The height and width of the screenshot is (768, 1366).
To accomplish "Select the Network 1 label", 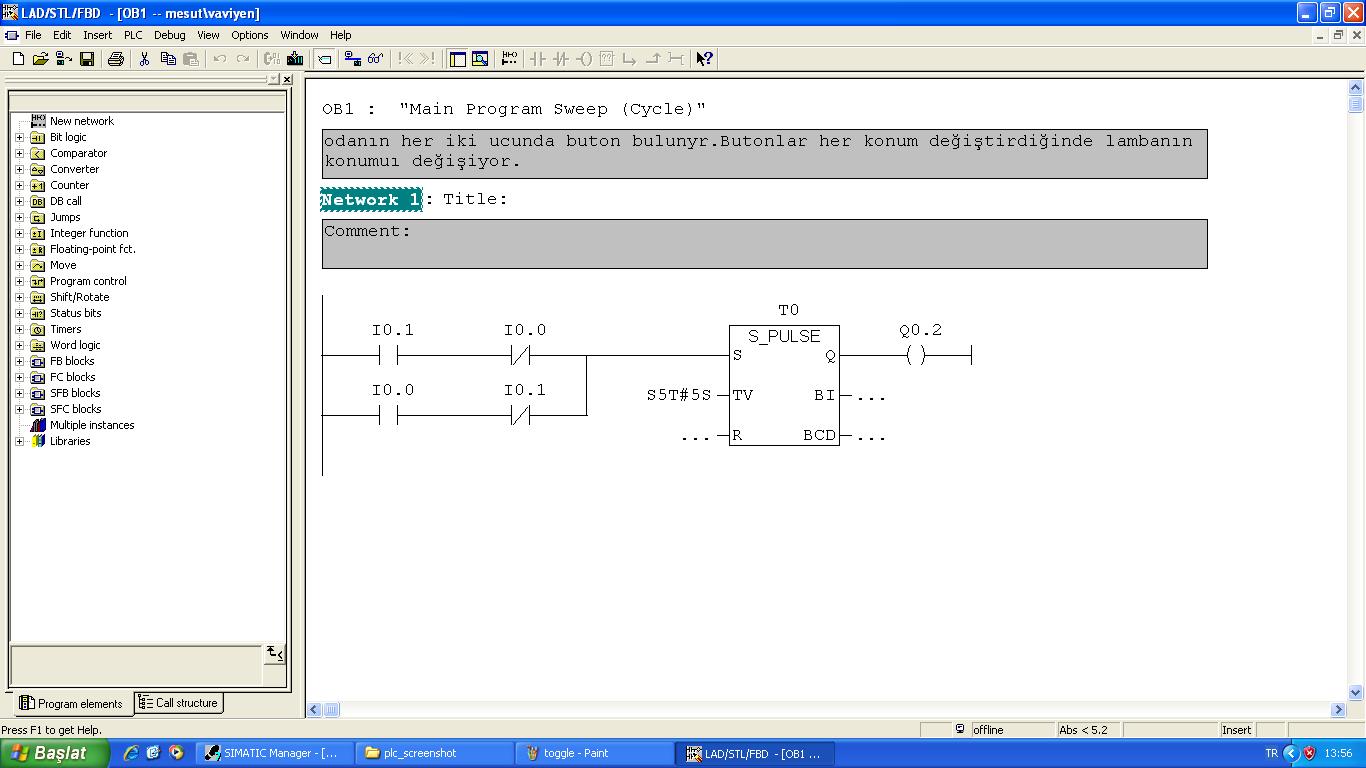I will click(x=371, y=200).
